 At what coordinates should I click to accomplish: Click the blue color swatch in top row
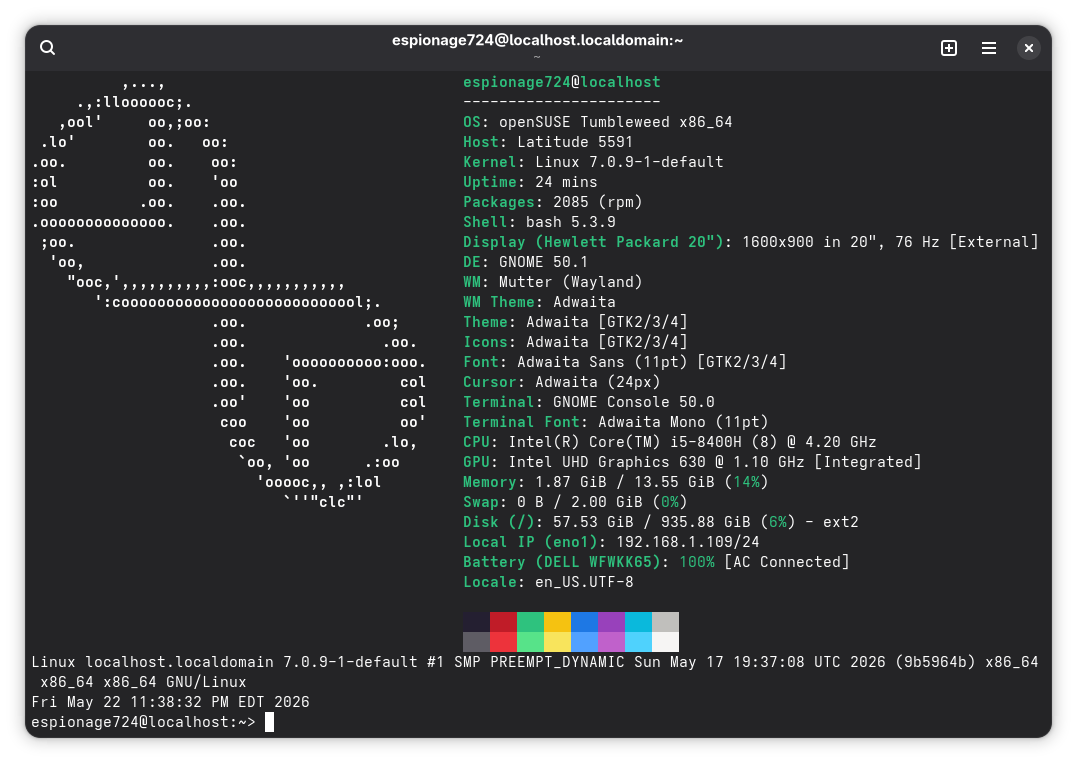point(584,622)
